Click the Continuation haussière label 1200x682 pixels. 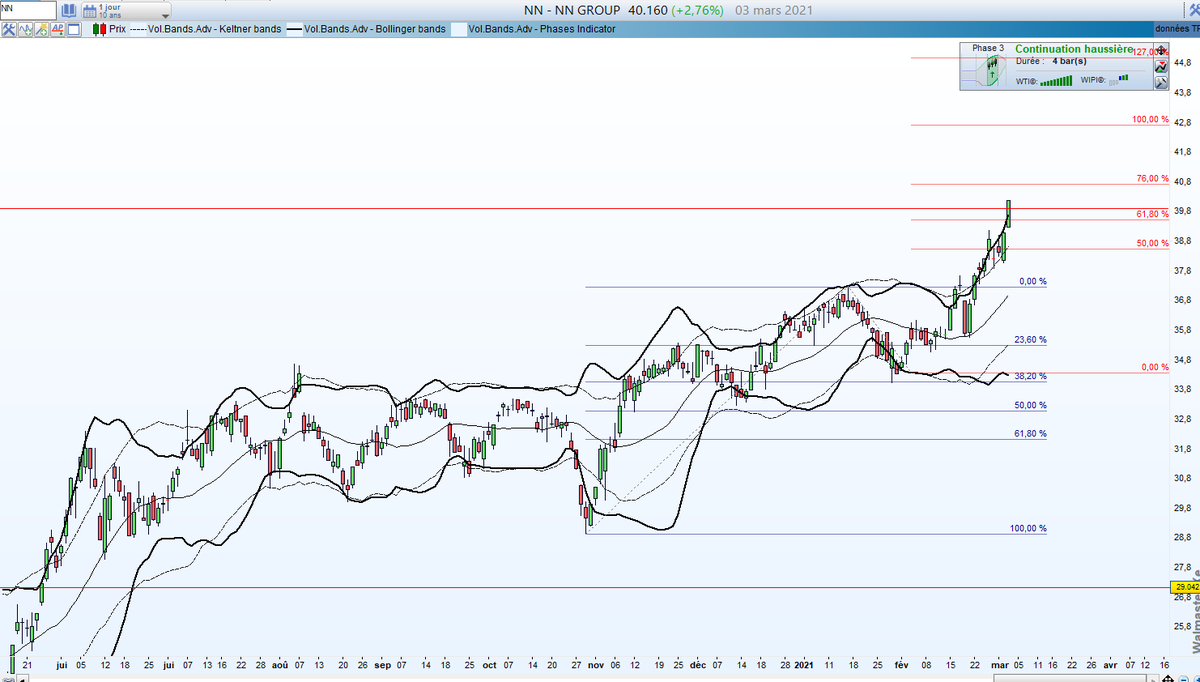[x=1074, y=49]
